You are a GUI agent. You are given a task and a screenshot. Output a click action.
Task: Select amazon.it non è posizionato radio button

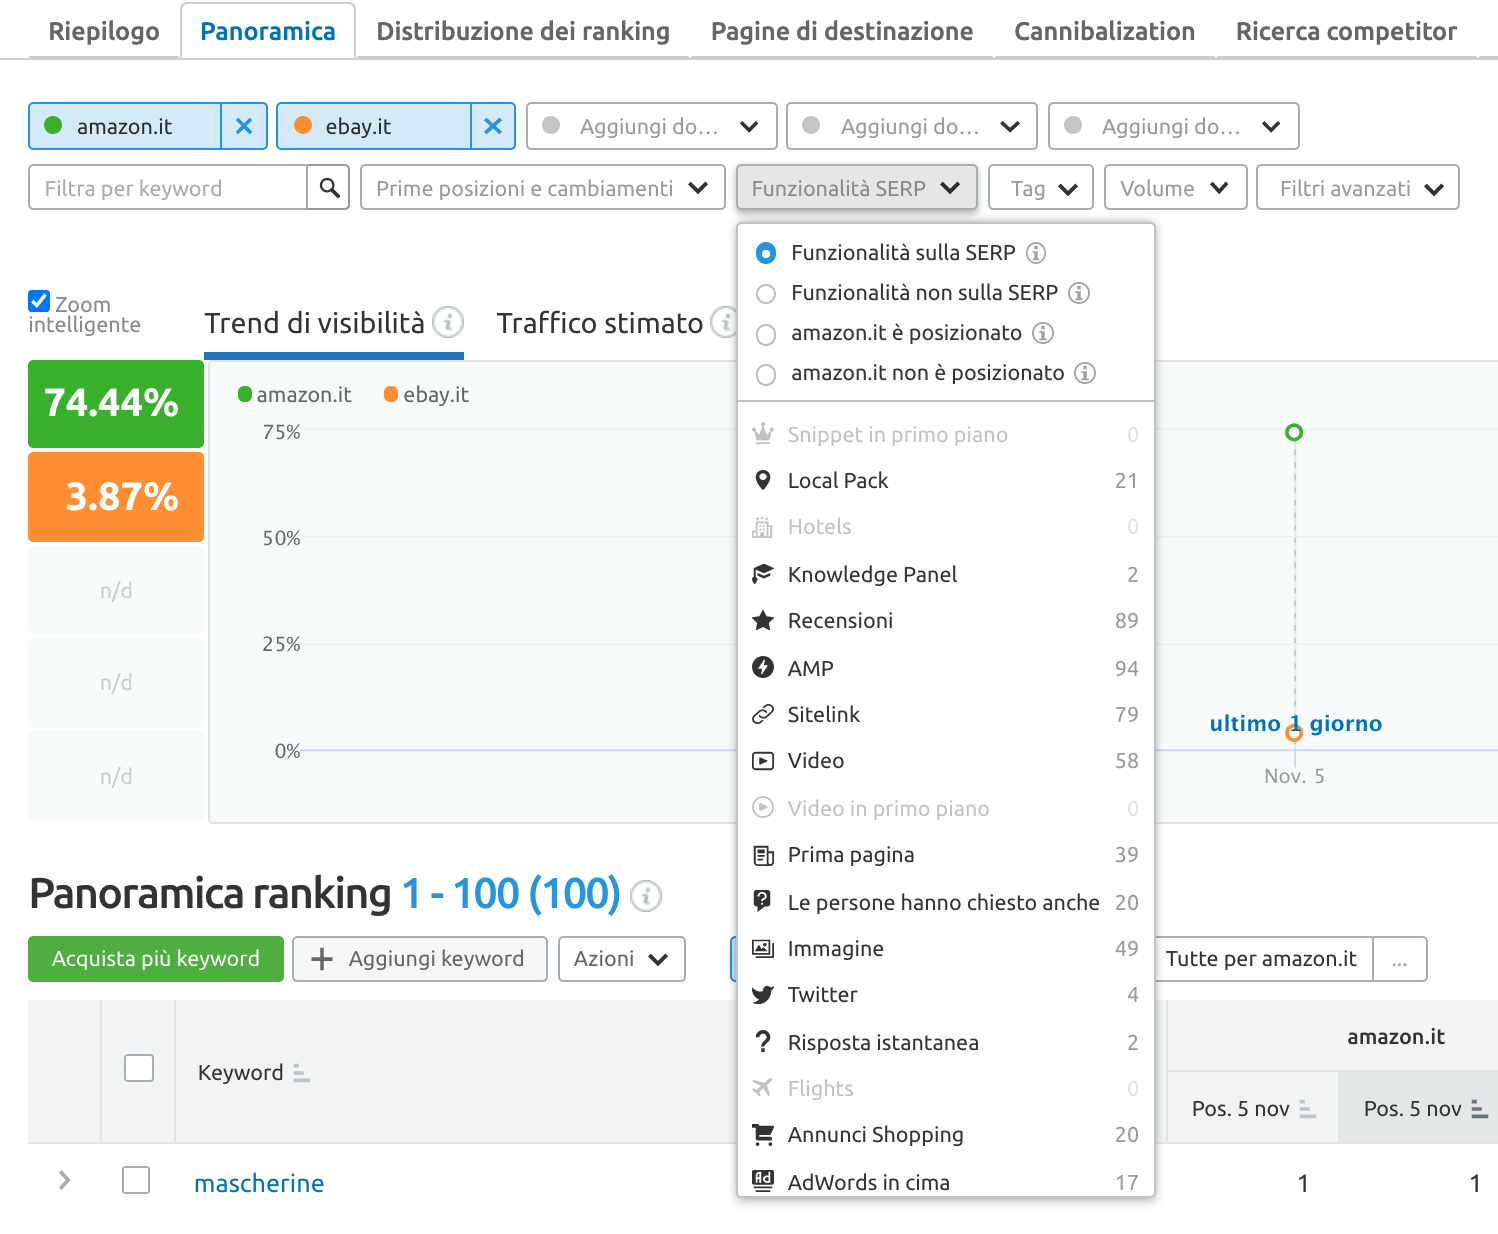tap(766, 374)
